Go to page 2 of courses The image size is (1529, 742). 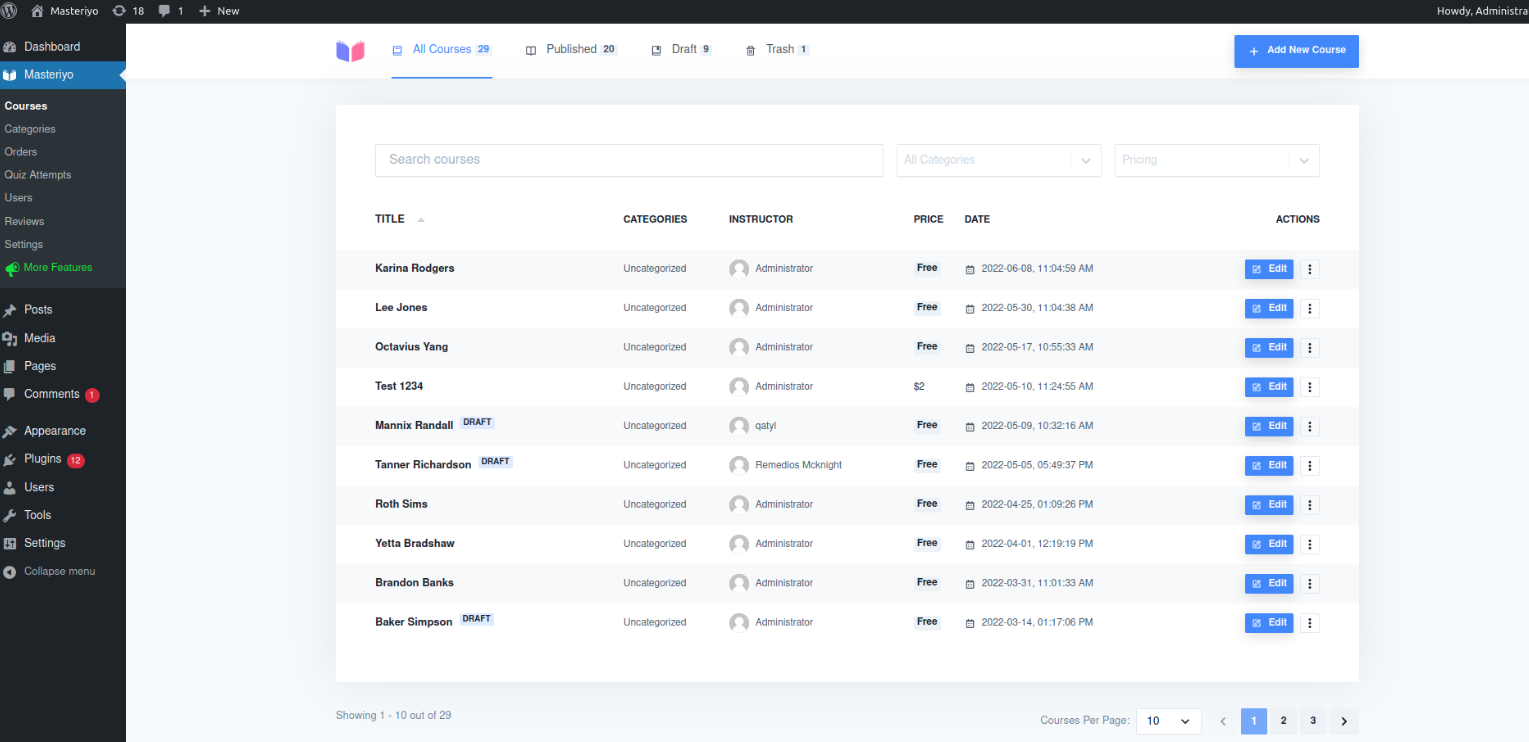[1283, 721]
